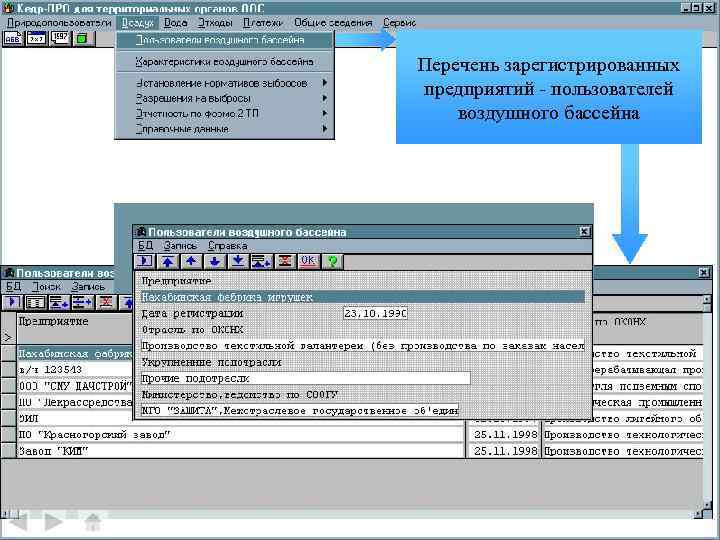Open the Сервис menu
This screenshot has width=720, height=540.
point(399,22)
